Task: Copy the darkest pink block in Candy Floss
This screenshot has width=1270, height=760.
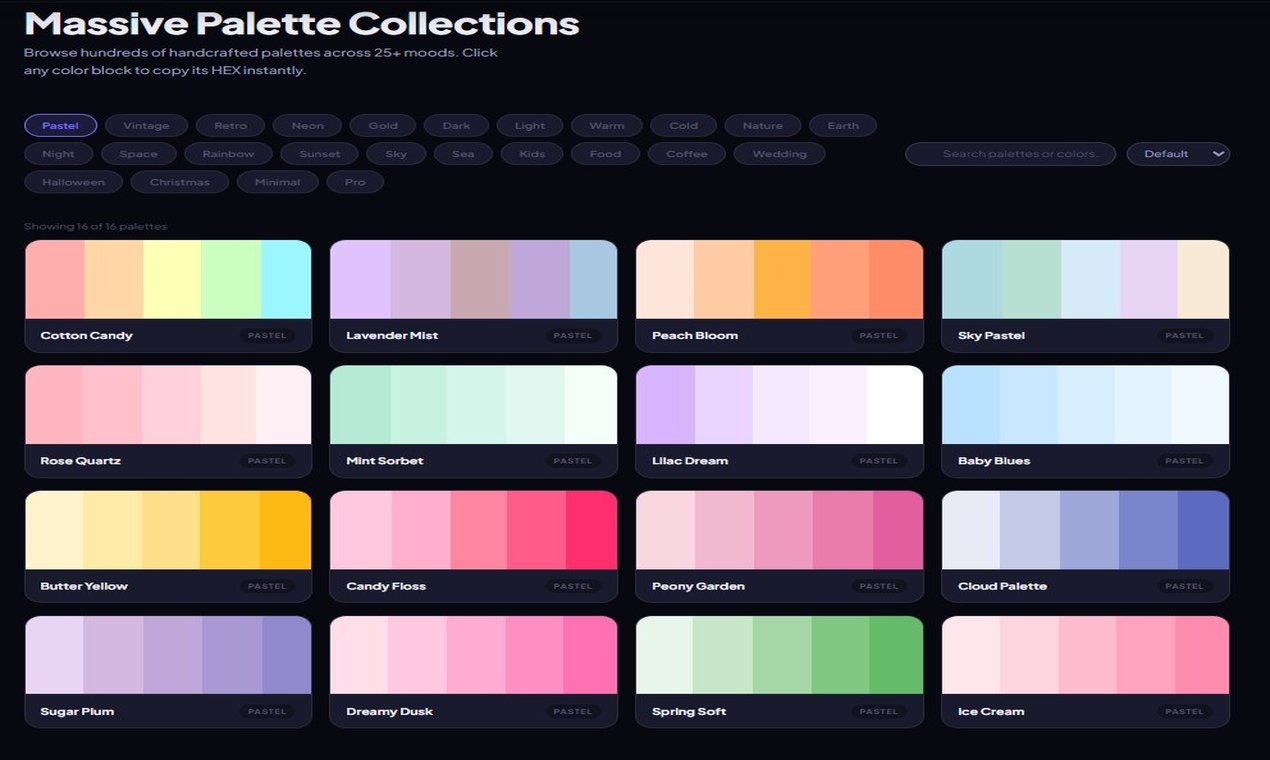Action: 590,528
